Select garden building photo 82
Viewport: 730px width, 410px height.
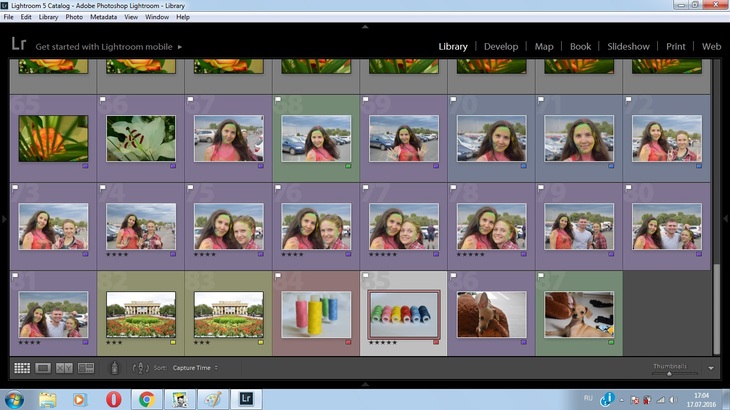tap(141, 315)
